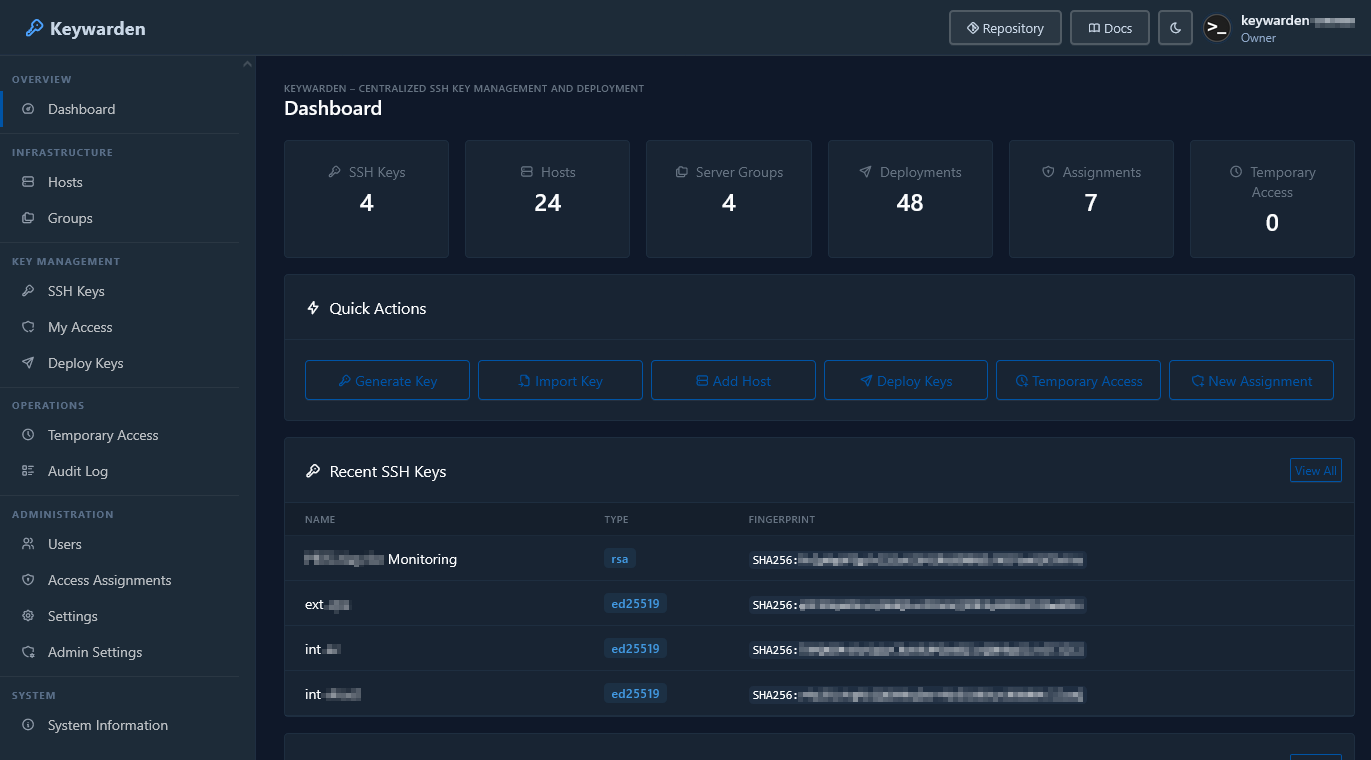Collapse the sidebar using the top chevron
The image size is (1371, 760).
point(247,65)
